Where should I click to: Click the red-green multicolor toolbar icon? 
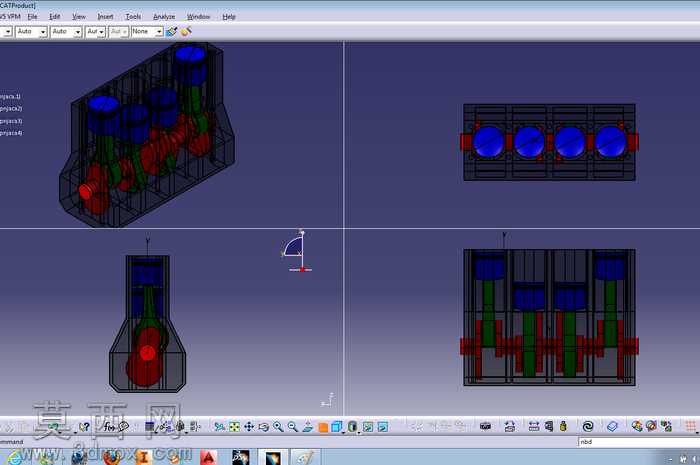[x=666, y=427]
